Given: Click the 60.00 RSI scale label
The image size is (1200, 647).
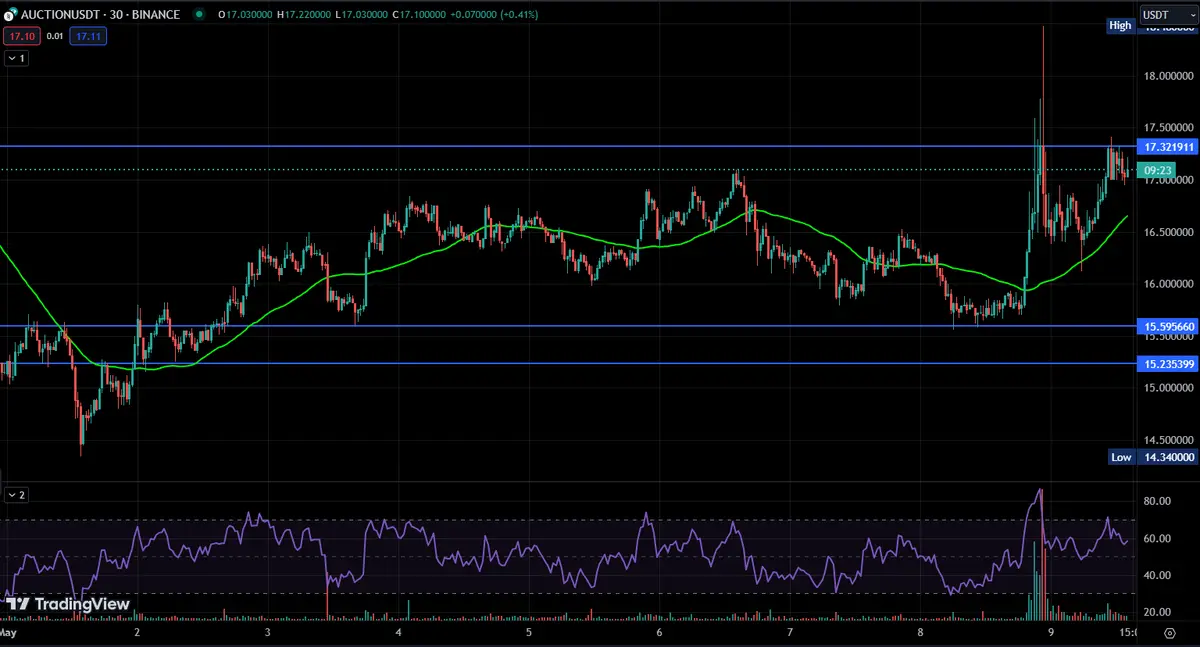Looking at the screenshot, I should (x=1156, y=539).
